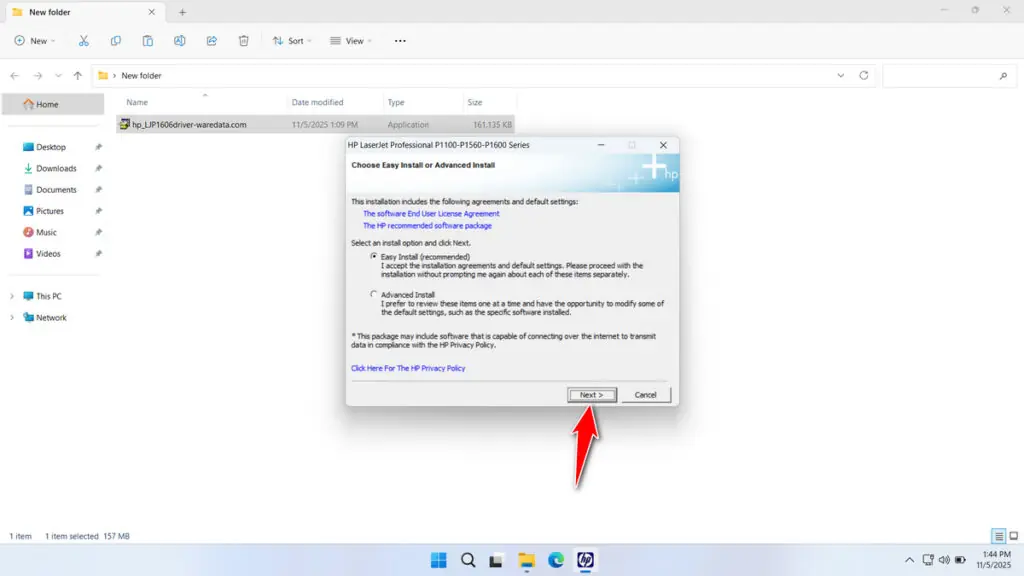Image resolution: width=1024 pixels, height=576 pixels.
Task: Select the Paste icon
Action: point(147,40)
